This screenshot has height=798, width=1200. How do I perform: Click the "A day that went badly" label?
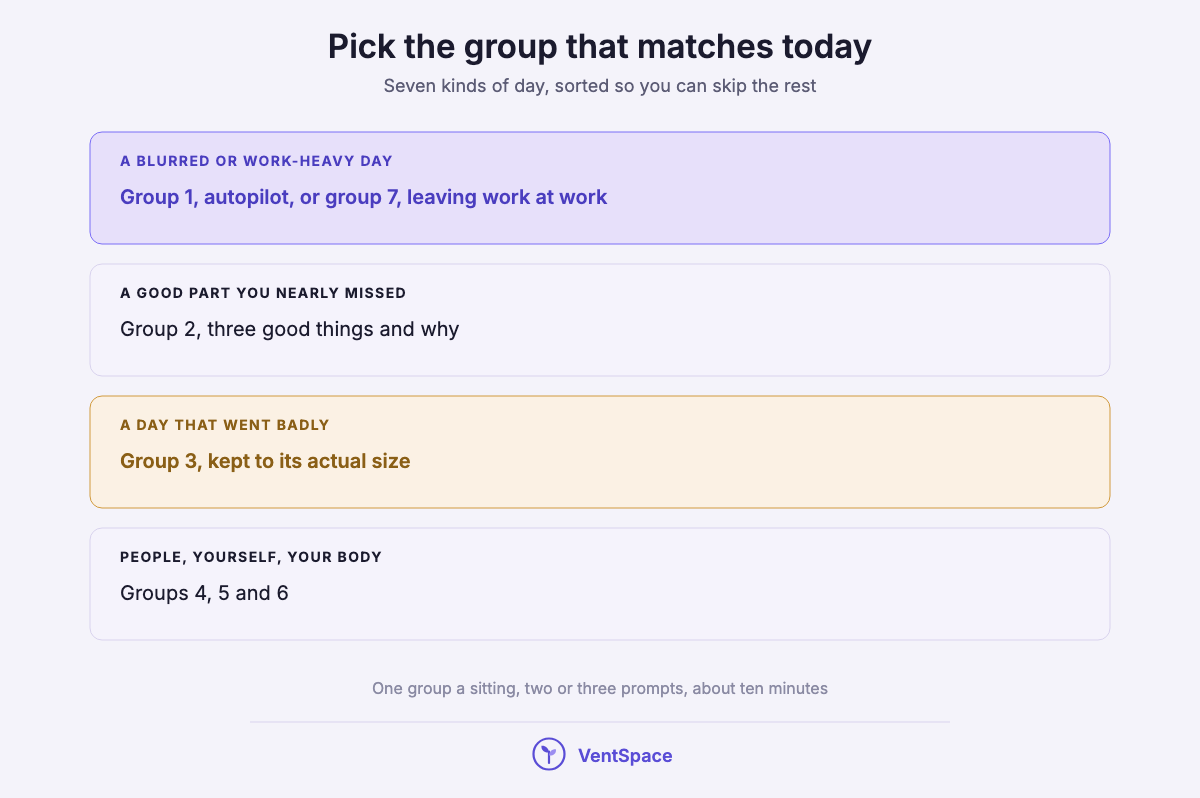pos(225,425)
